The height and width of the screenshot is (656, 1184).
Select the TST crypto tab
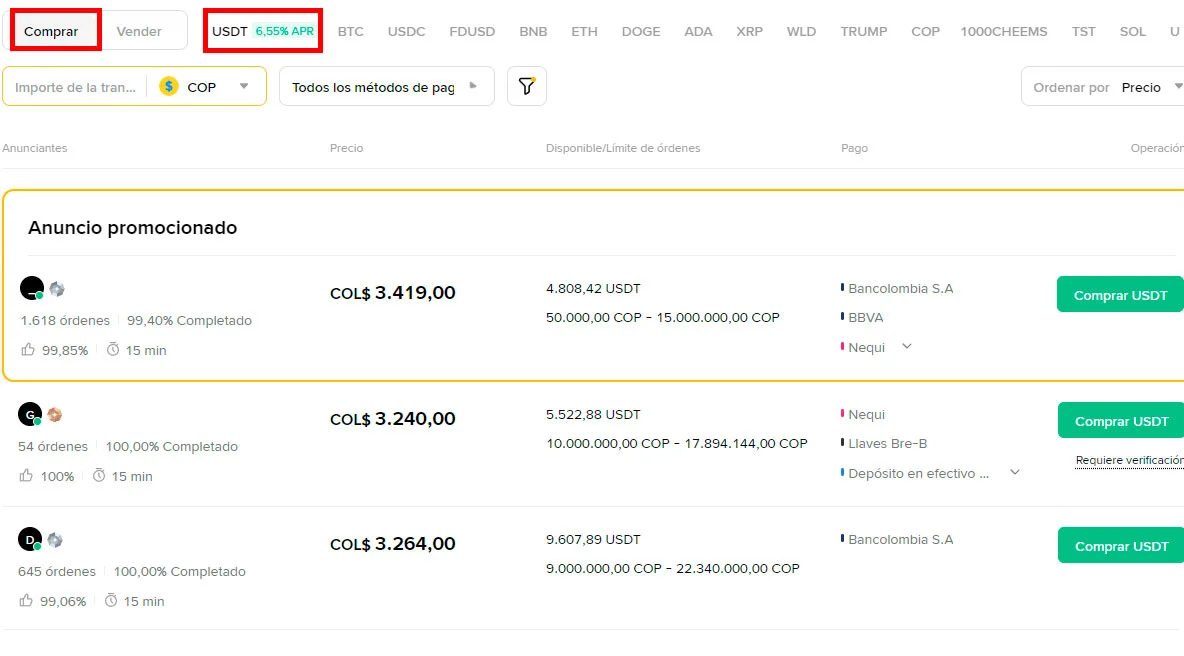1084,32
